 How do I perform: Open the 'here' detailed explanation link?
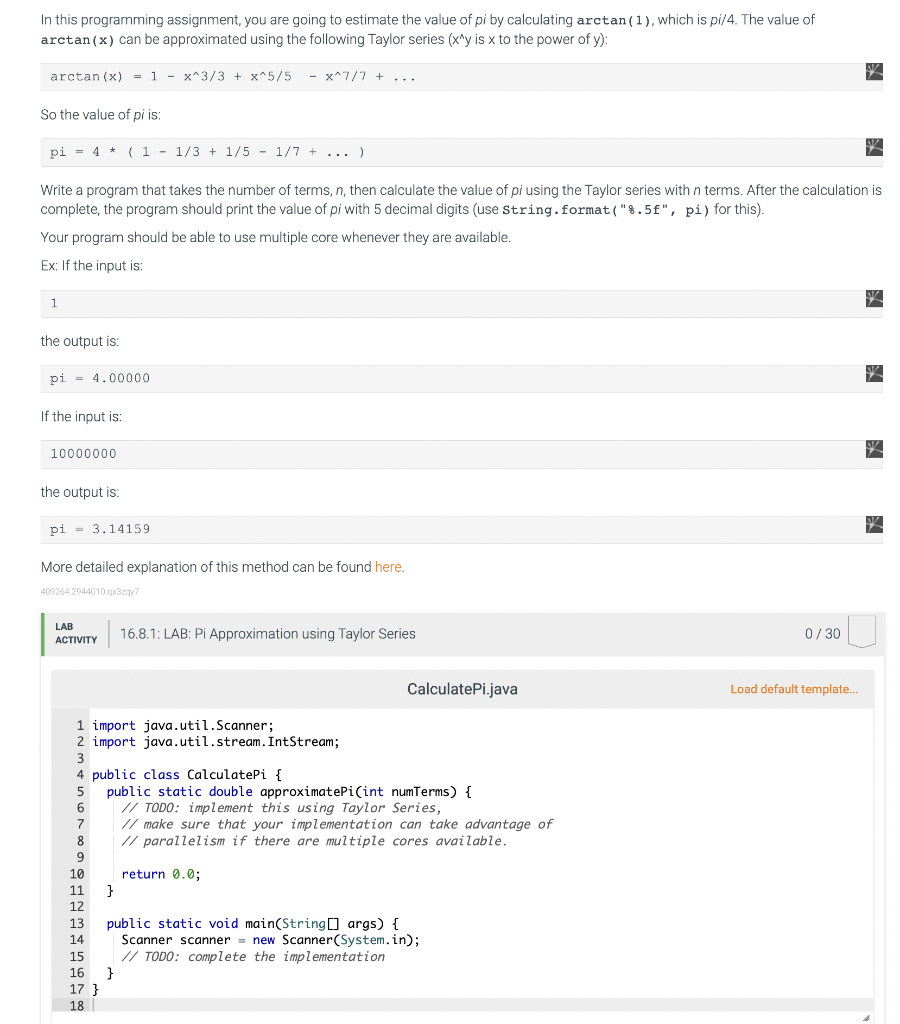click(388, 567)
